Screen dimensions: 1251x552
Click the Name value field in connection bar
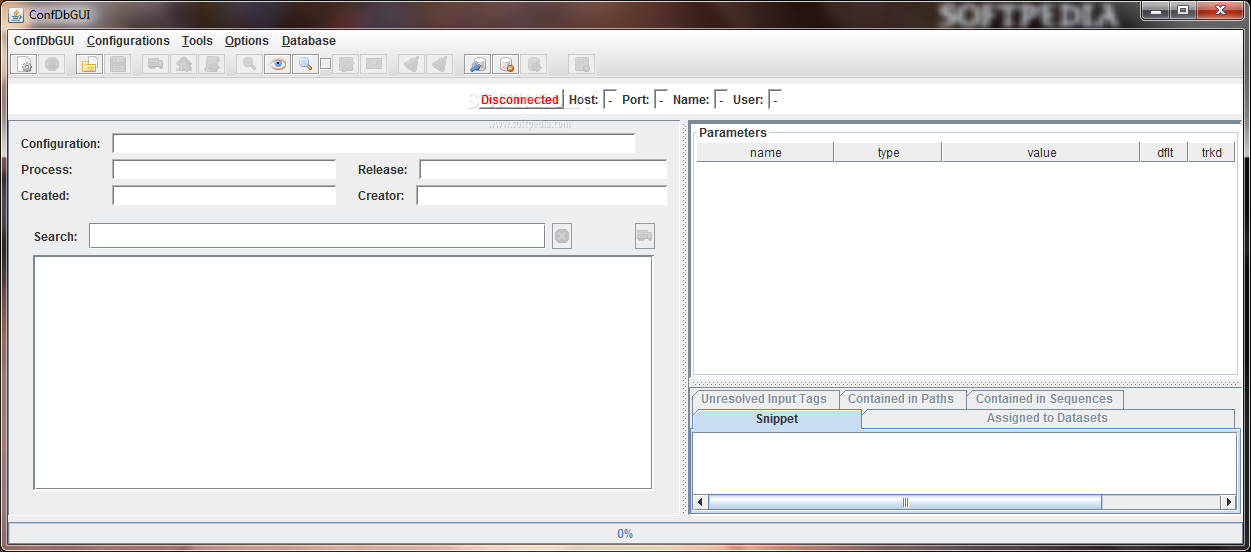click(721, 100)
